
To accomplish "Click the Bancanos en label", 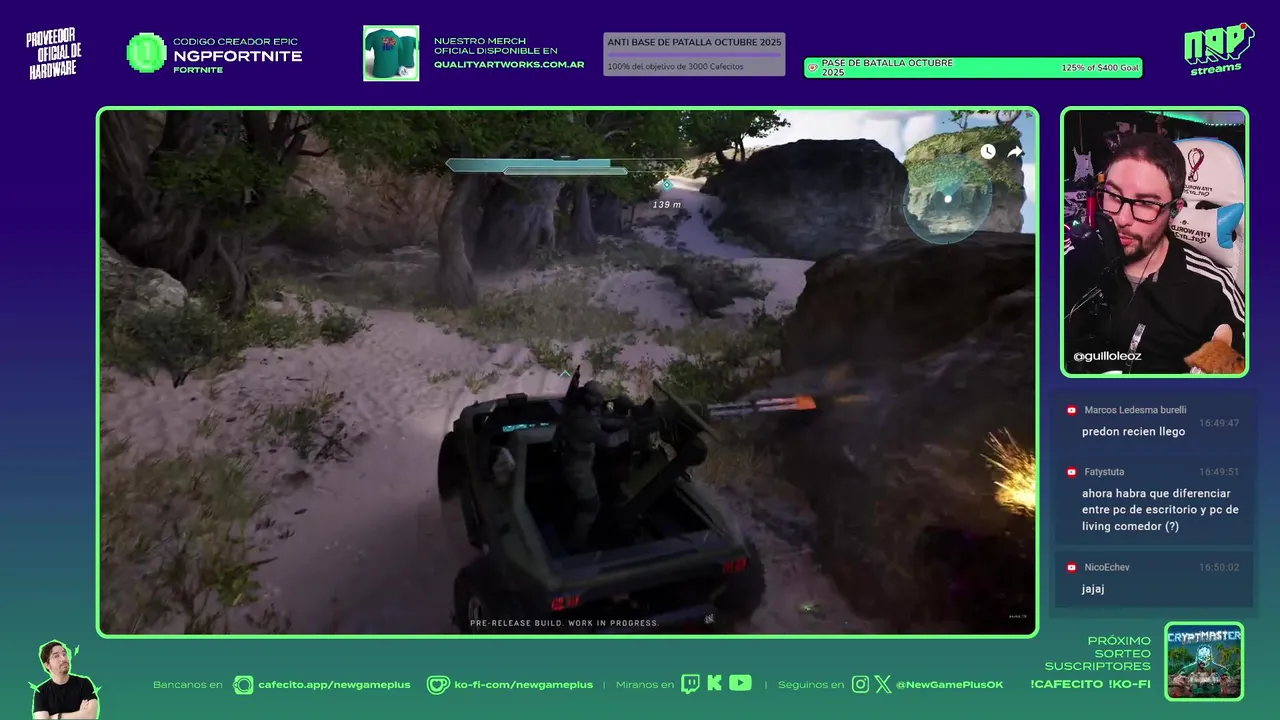I will [x=188, y=685].
